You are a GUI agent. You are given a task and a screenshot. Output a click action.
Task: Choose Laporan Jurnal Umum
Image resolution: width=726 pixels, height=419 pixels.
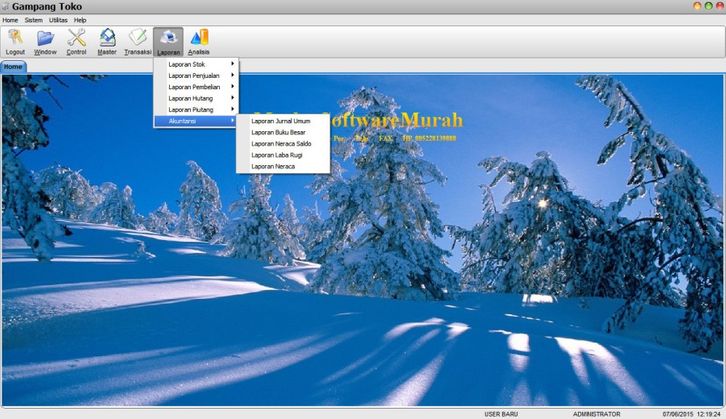[x=281, y=121]
